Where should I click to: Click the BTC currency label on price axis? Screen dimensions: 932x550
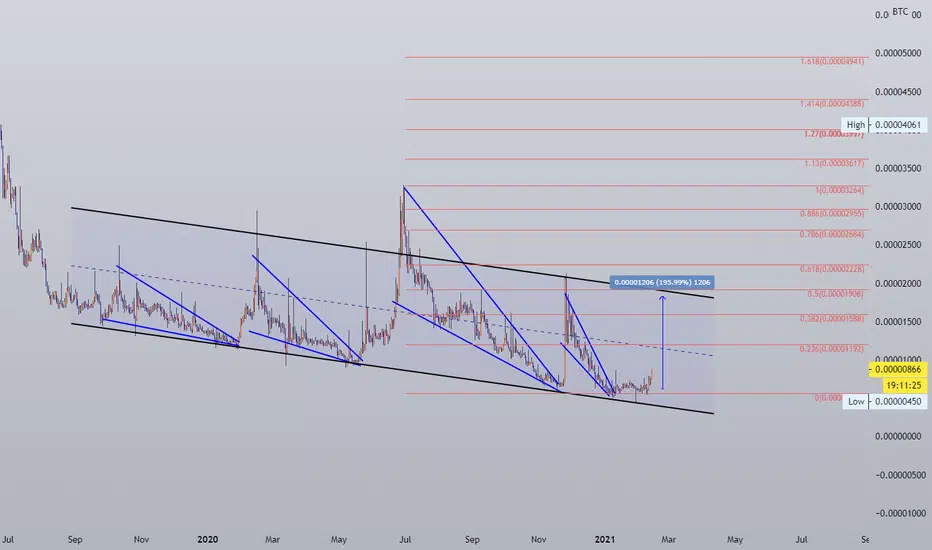(900, 12)
